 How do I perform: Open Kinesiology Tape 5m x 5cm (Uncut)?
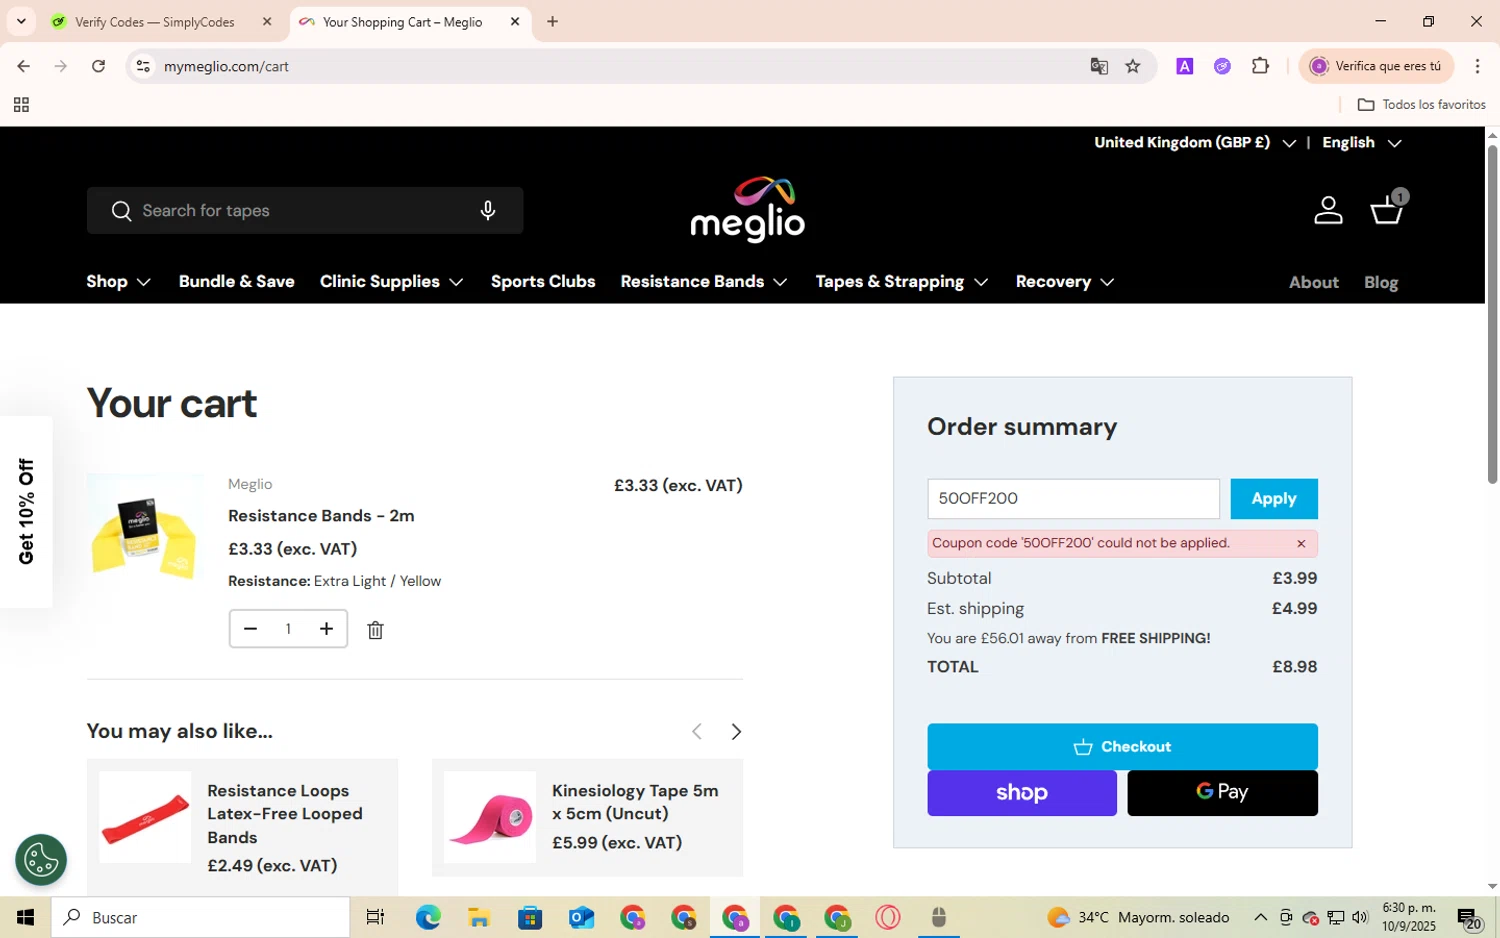(635, 802)
